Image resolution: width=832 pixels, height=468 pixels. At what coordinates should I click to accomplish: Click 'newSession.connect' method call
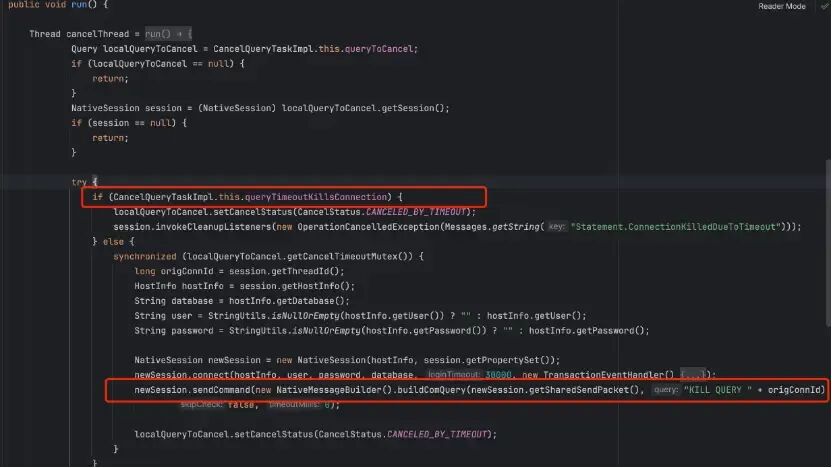(x=181, y=375)
